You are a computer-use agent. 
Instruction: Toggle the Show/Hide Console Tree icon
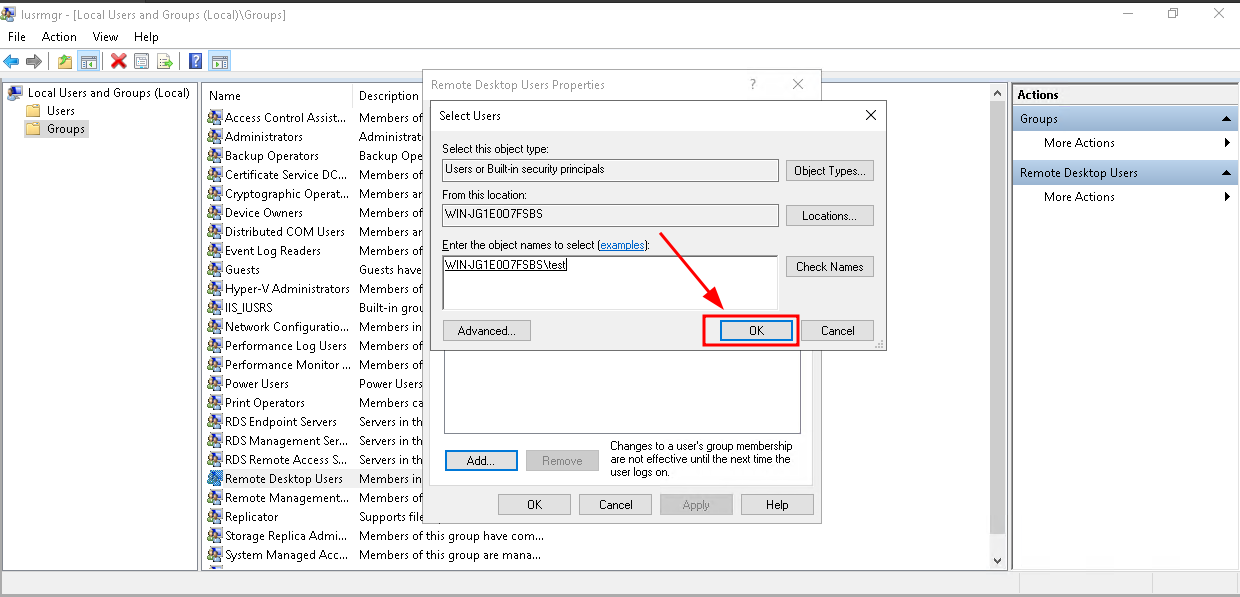coord(89,62)
